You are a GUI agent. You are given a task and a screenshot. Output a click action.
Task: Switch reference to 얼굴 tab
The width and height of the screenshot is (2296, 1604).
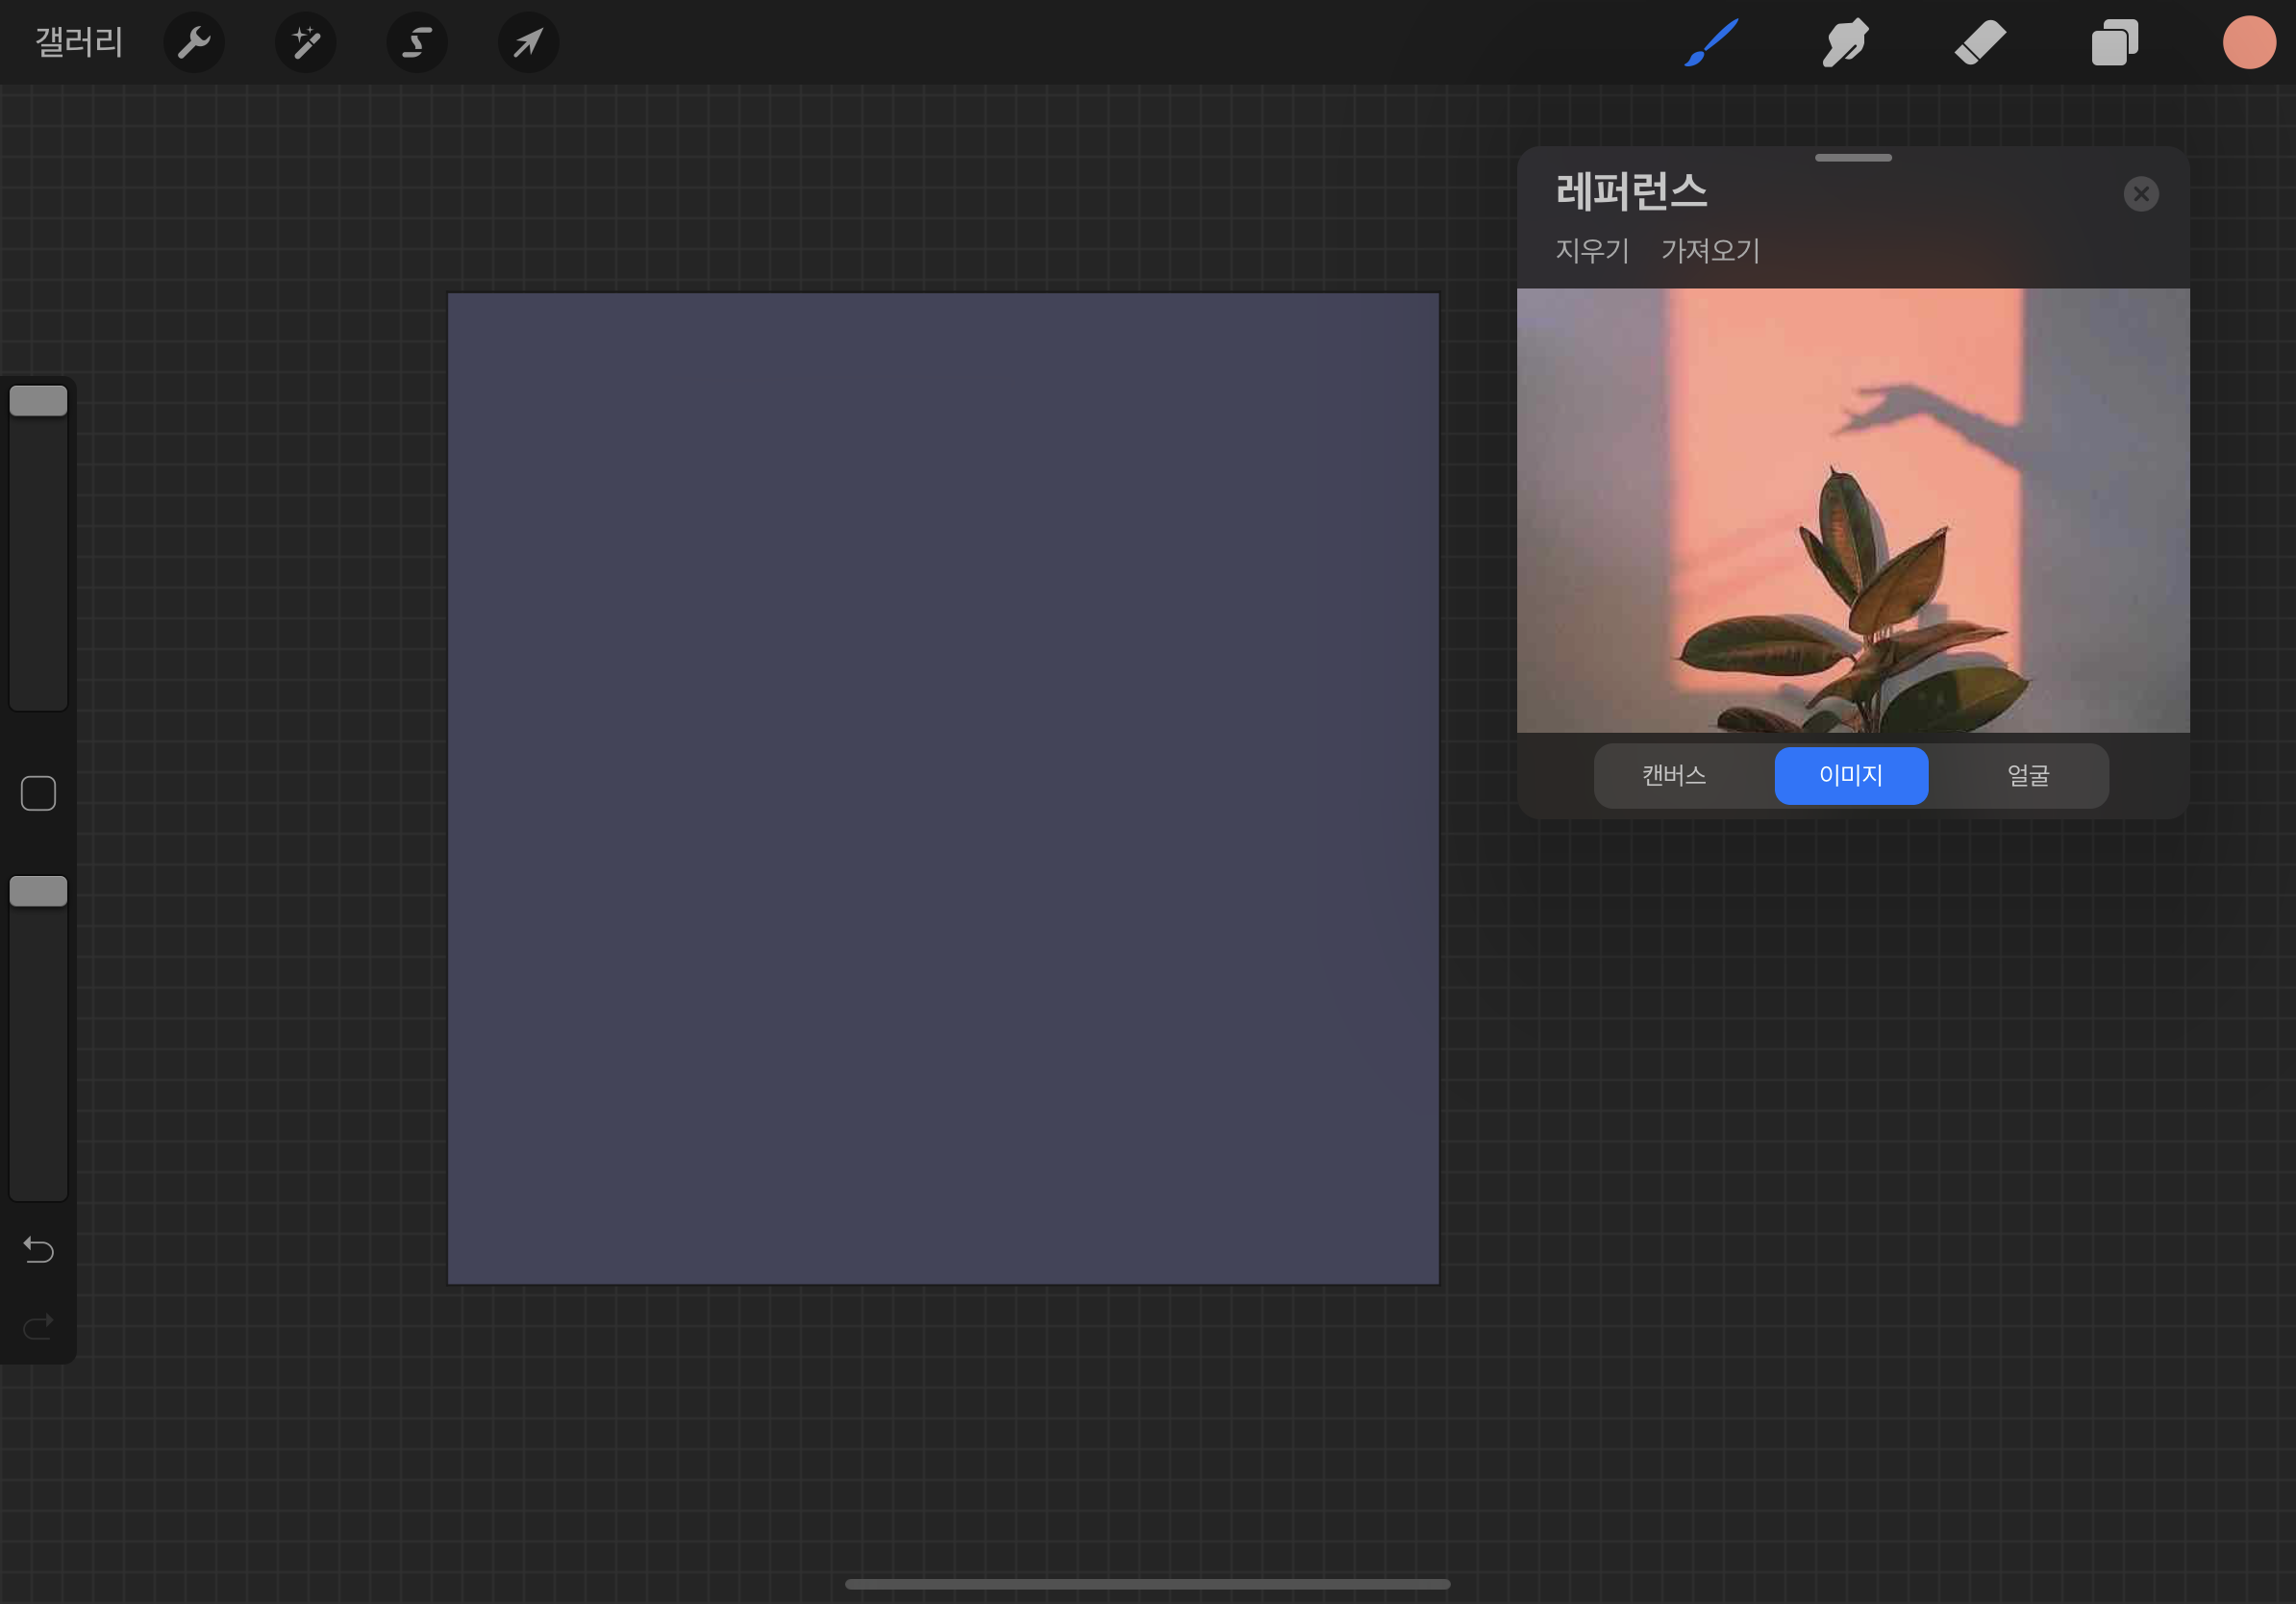pyautogui.click(x=2028, y=775)
